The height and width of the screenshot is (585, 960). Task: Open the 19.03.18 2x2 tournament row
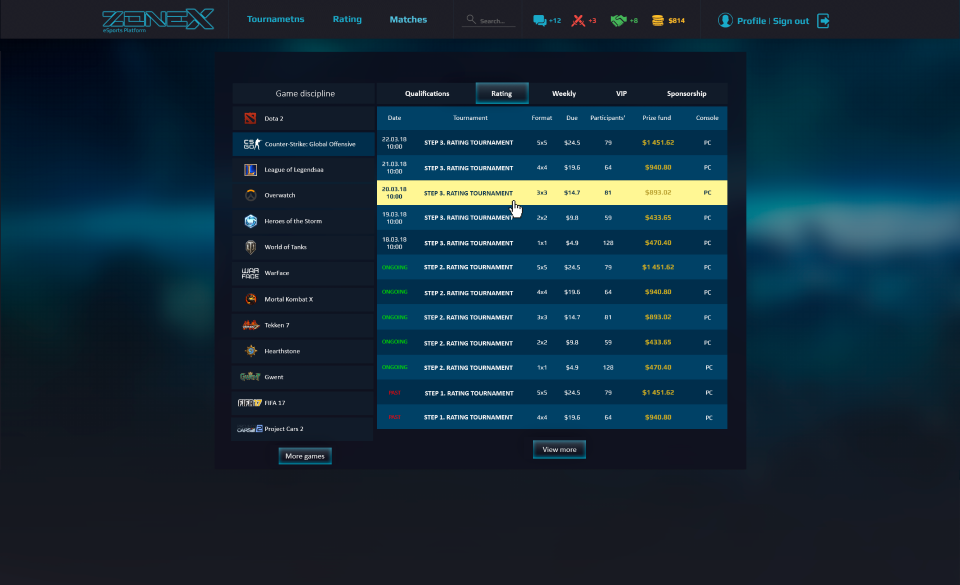pyautogui.click(x=552, y=218)
